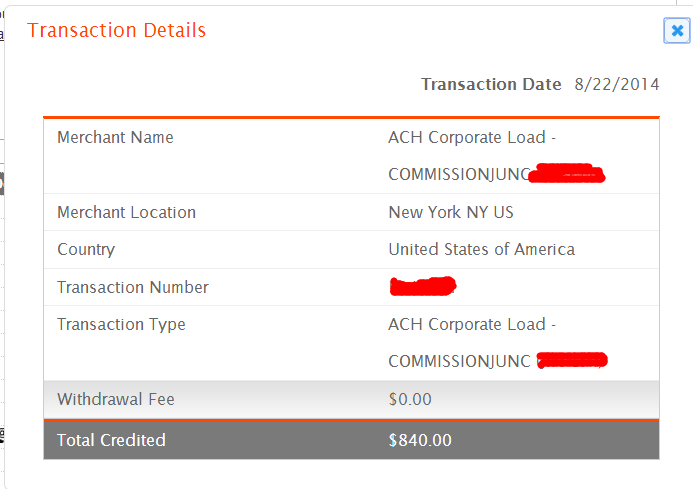
Task: Select the transaction date 8/22/2014
Action: 617,84
